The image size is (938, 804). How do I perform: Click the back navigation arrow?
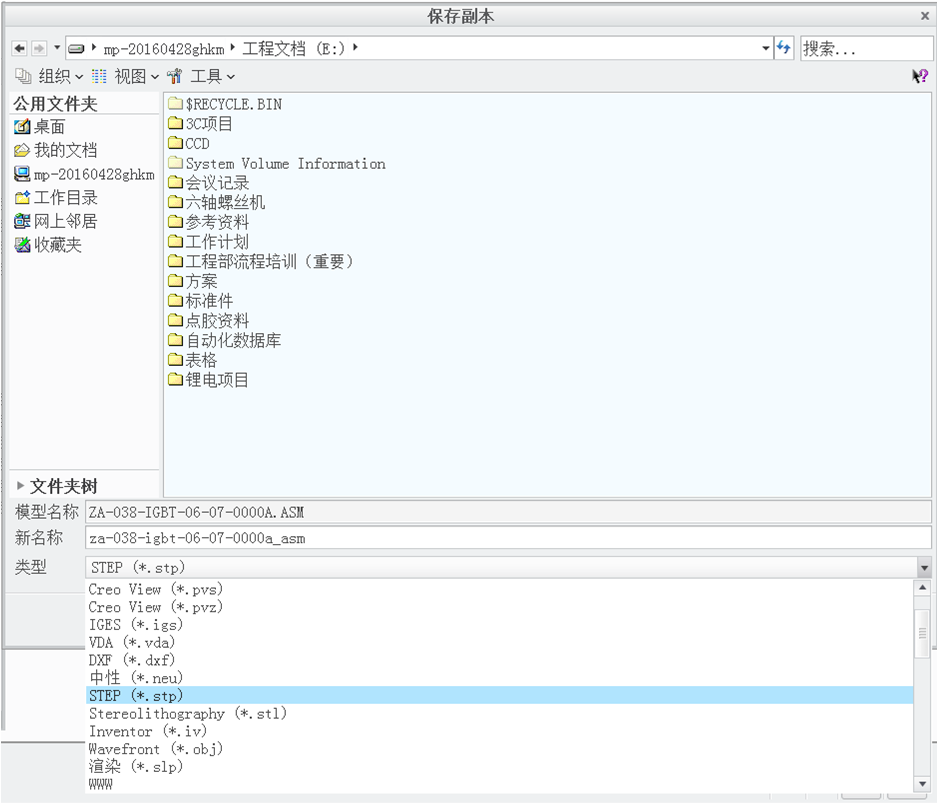click(20, 48)
